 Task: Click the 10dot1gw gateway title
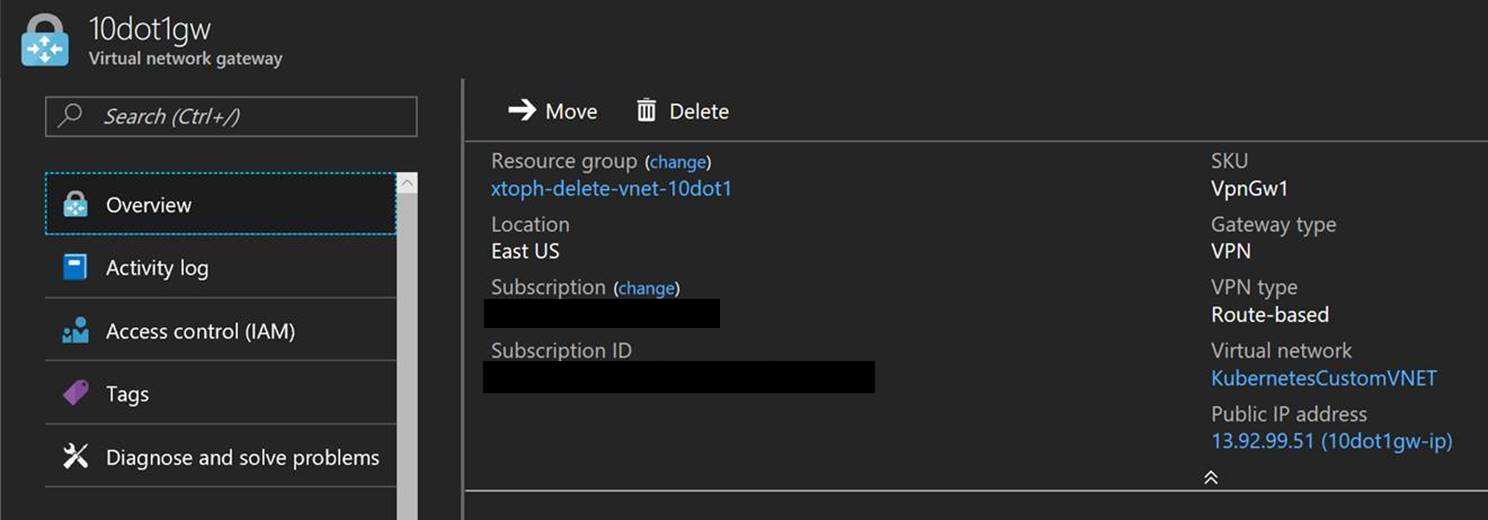(x=150, y=28)
